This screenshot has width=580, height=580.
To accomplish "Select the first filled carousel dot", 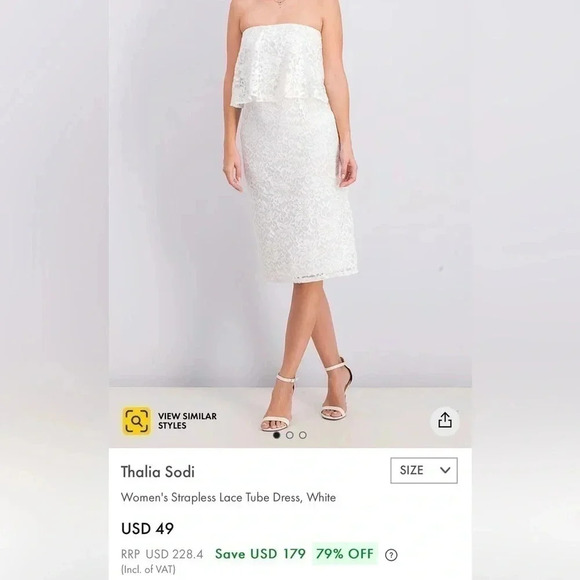I will (x=276, y=435).
